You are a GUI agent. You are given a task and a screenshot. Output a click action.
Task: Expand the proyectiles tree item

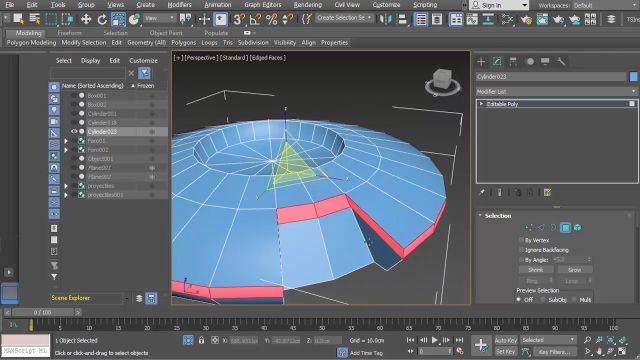(x=66, y=186)
